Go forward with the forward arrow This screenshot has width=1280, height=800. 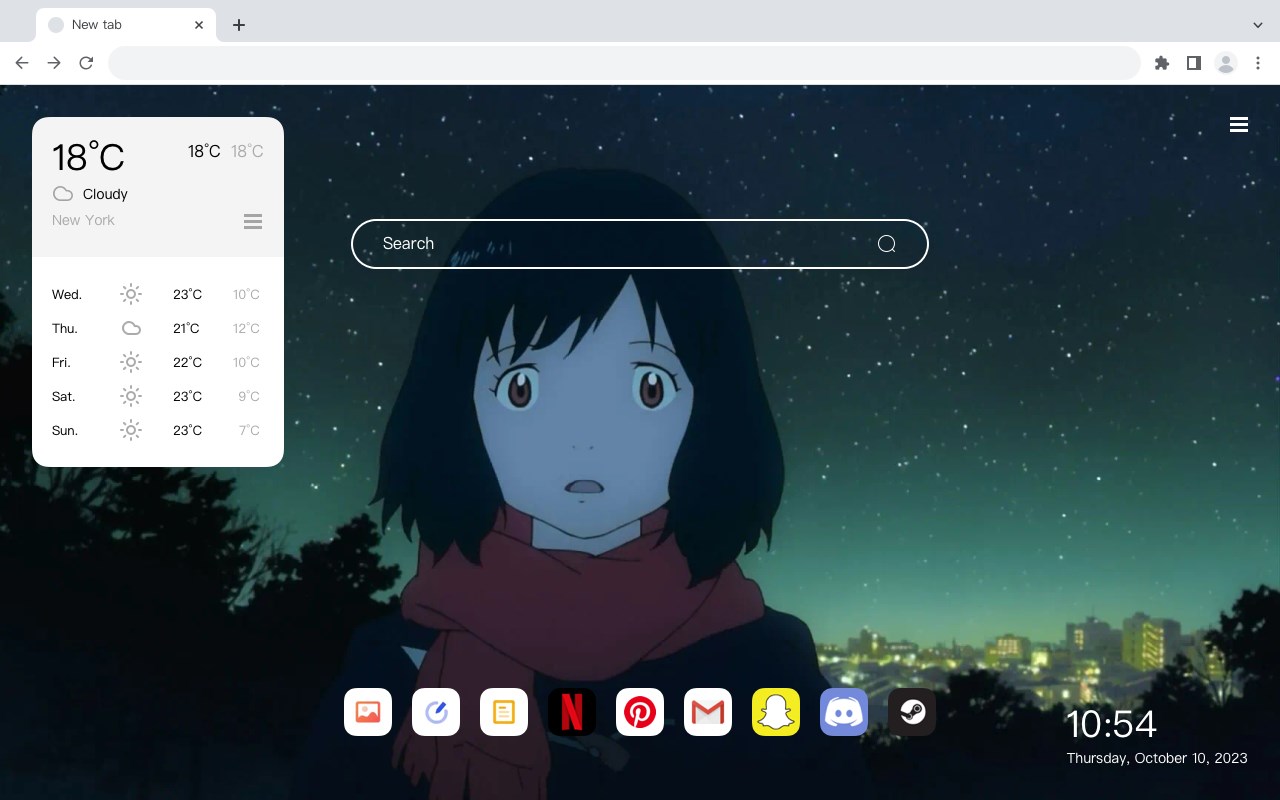click(x=54, y=63)
